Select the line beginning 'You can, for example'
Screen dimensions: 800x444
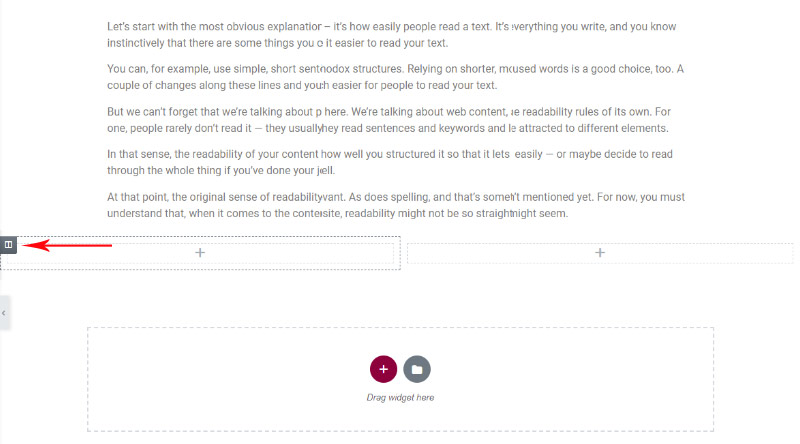[395, 69]
